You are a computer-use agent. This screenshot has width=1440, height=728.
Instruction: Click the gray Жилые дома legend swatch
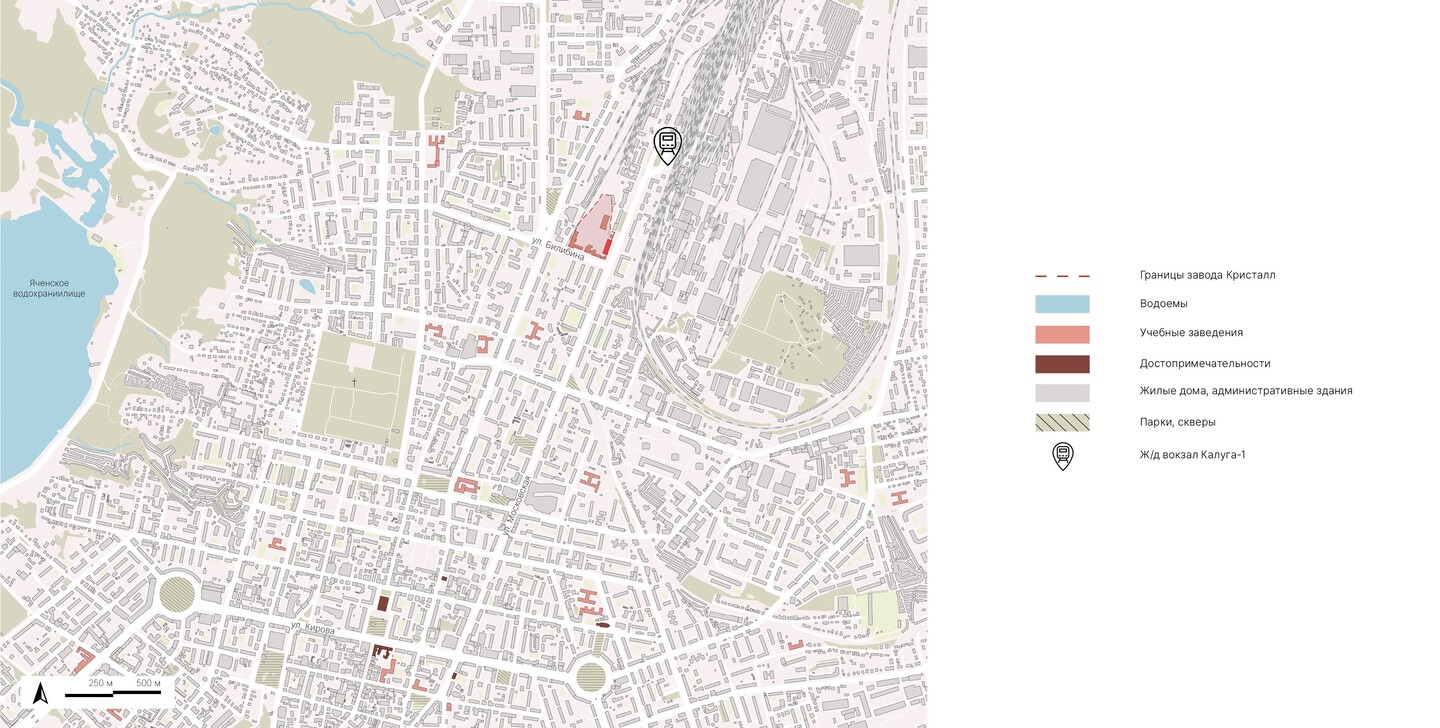(x=1062, y=393)
